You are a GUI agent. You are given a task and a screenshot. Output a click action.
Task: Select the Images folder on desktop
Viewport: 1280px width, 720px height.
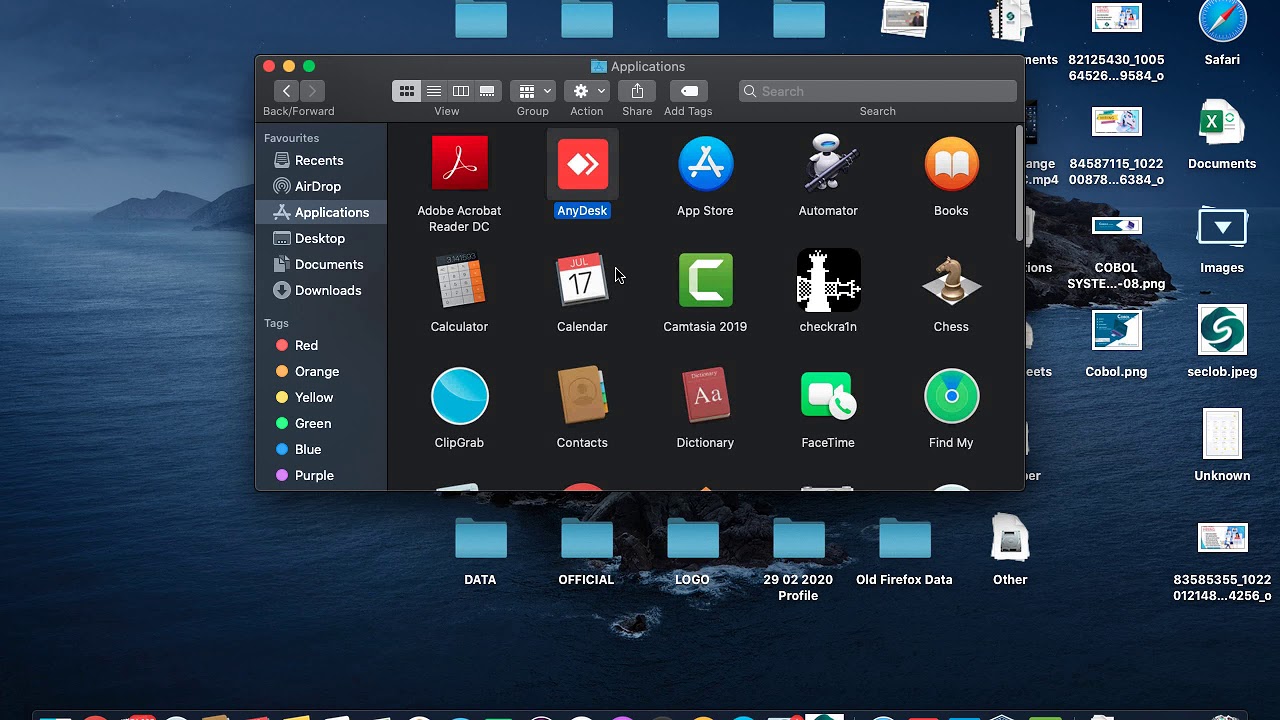coord(1222,228)
